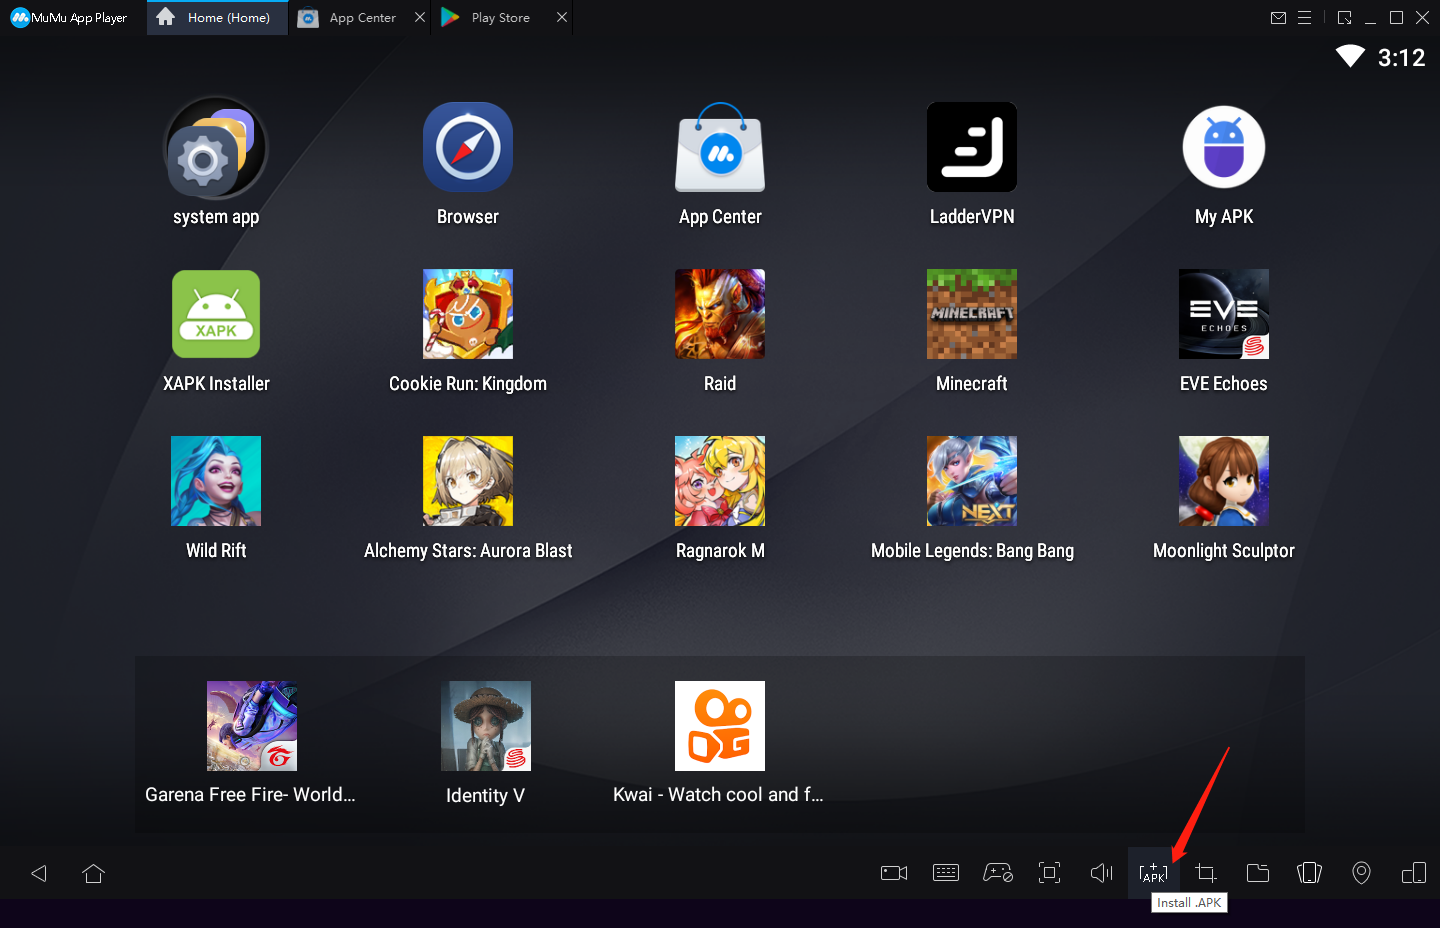Image resolution: width=1440 pixels, height=928 pixels.
Task: Open App Center from home screen
Action: (x=720, y=147)
